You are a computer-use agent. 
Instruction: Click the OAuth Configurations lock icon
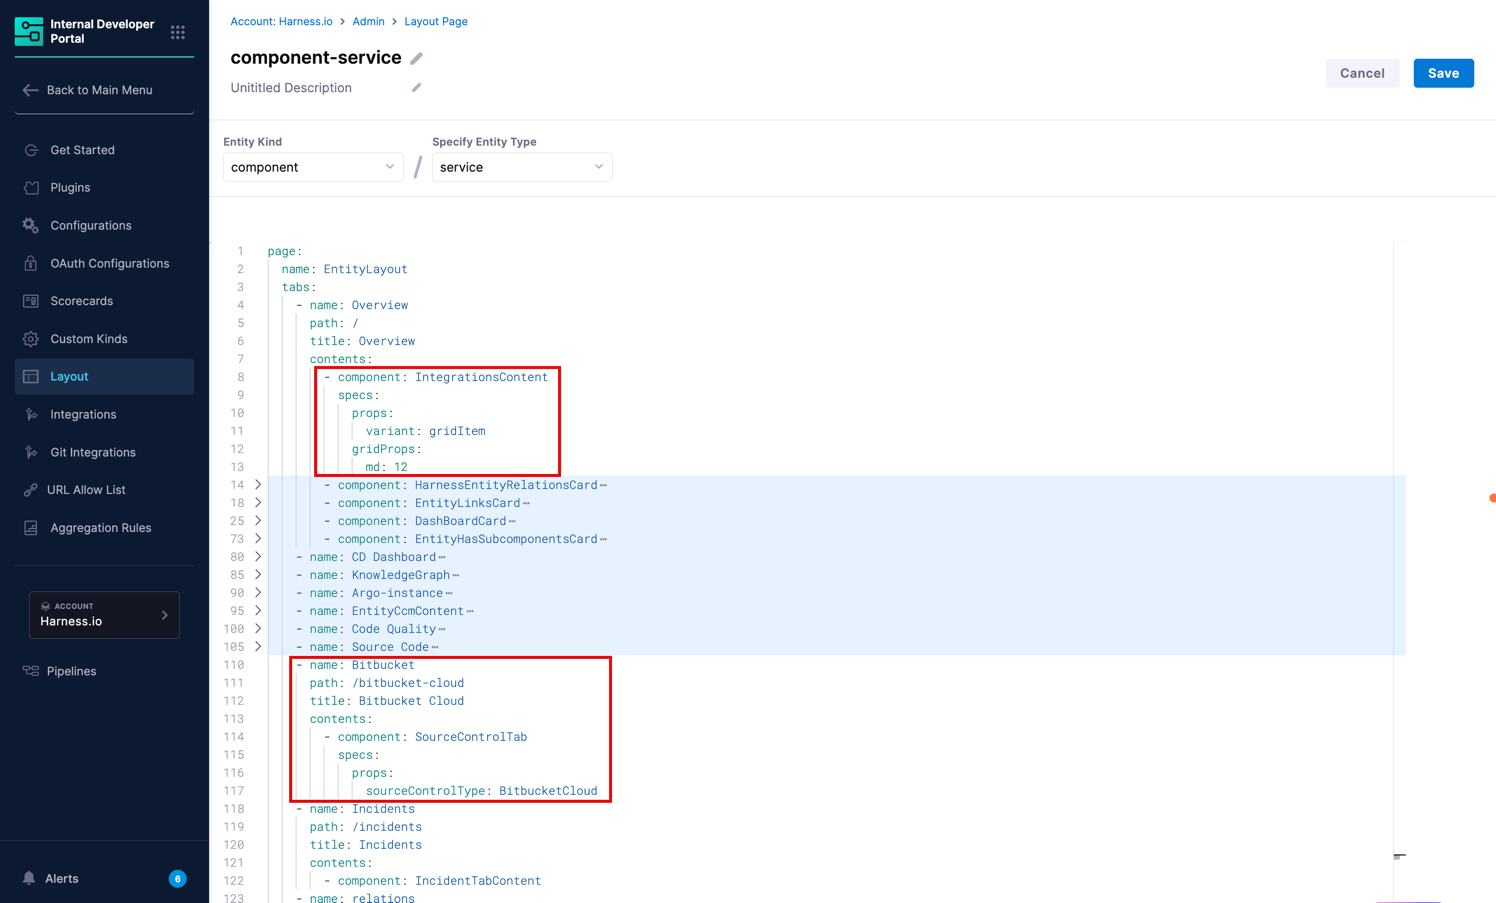pos(31,264)
